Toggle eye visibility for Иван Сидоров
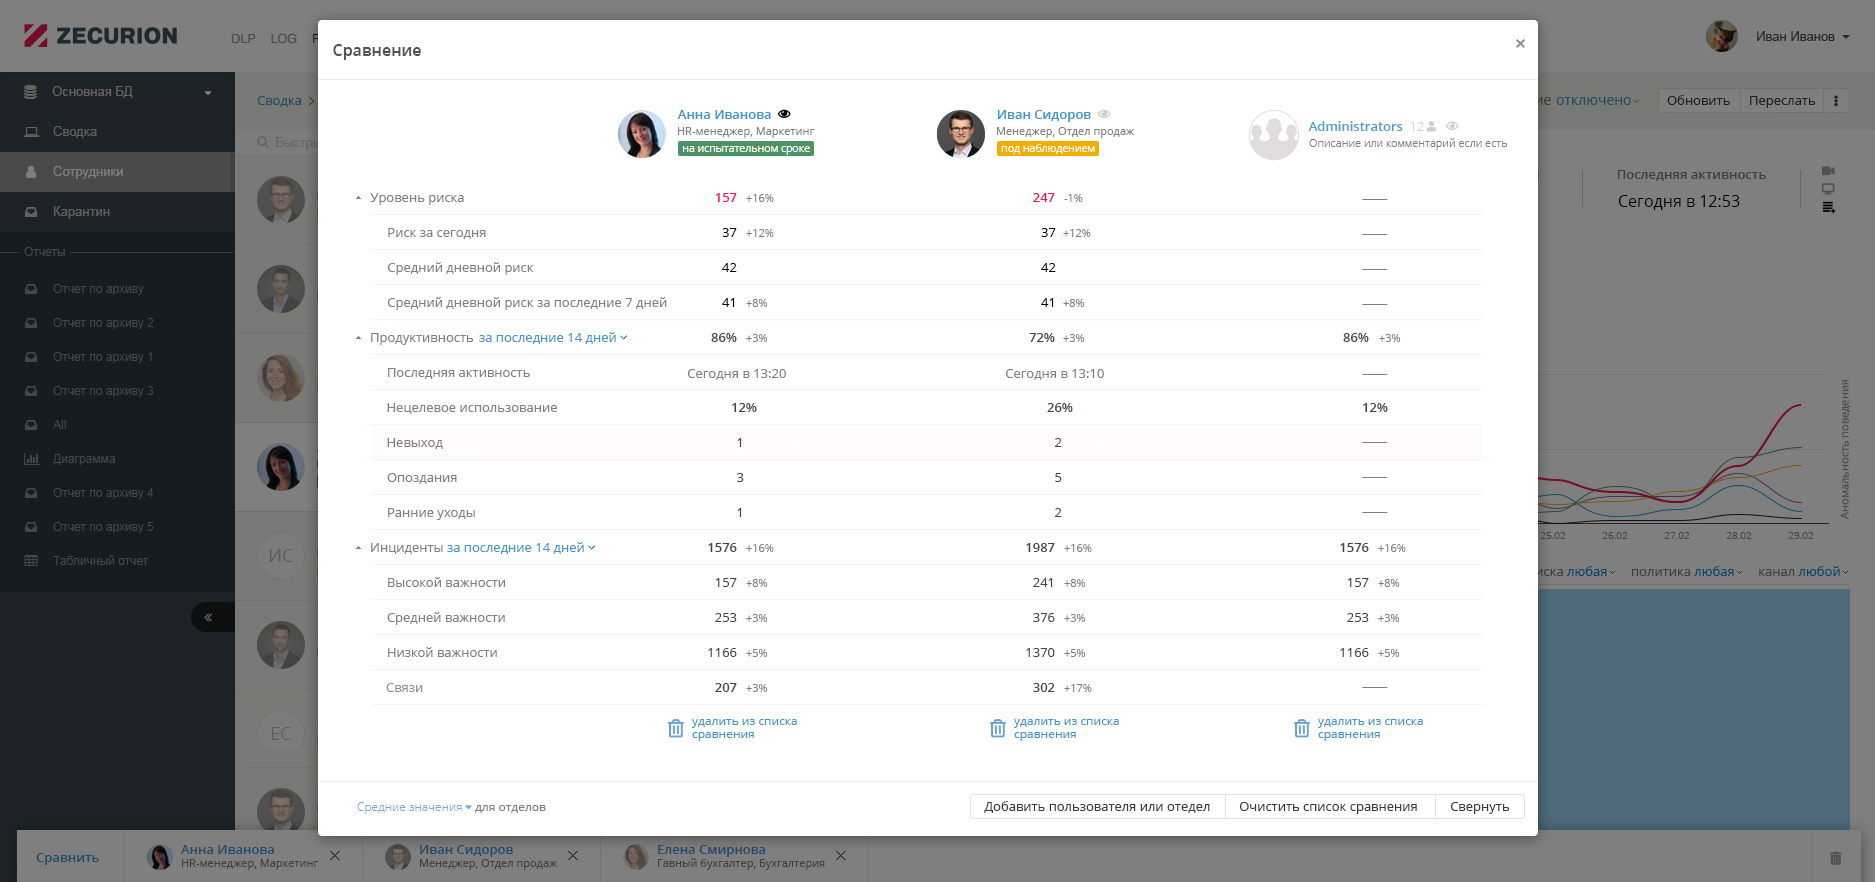This screenshot has height=882, width=1875. (1104, 114)
